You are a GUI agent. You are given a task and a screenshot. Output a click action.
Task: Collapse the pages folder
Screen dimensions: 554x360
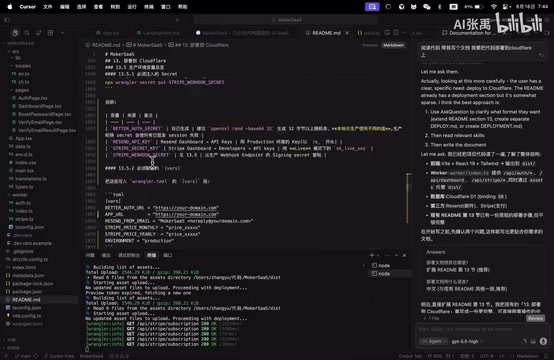(x=22, y=90)
